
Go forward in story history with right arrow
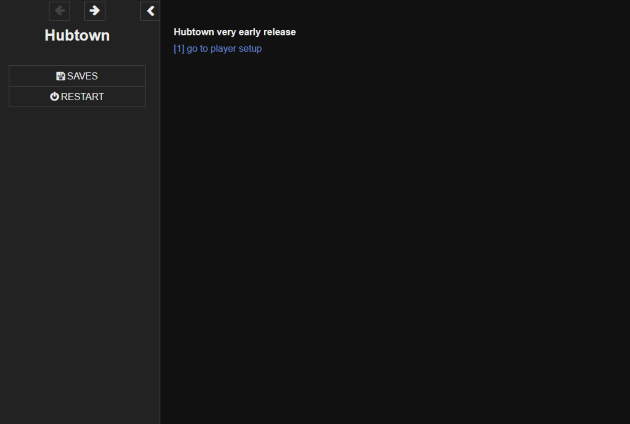95,11
